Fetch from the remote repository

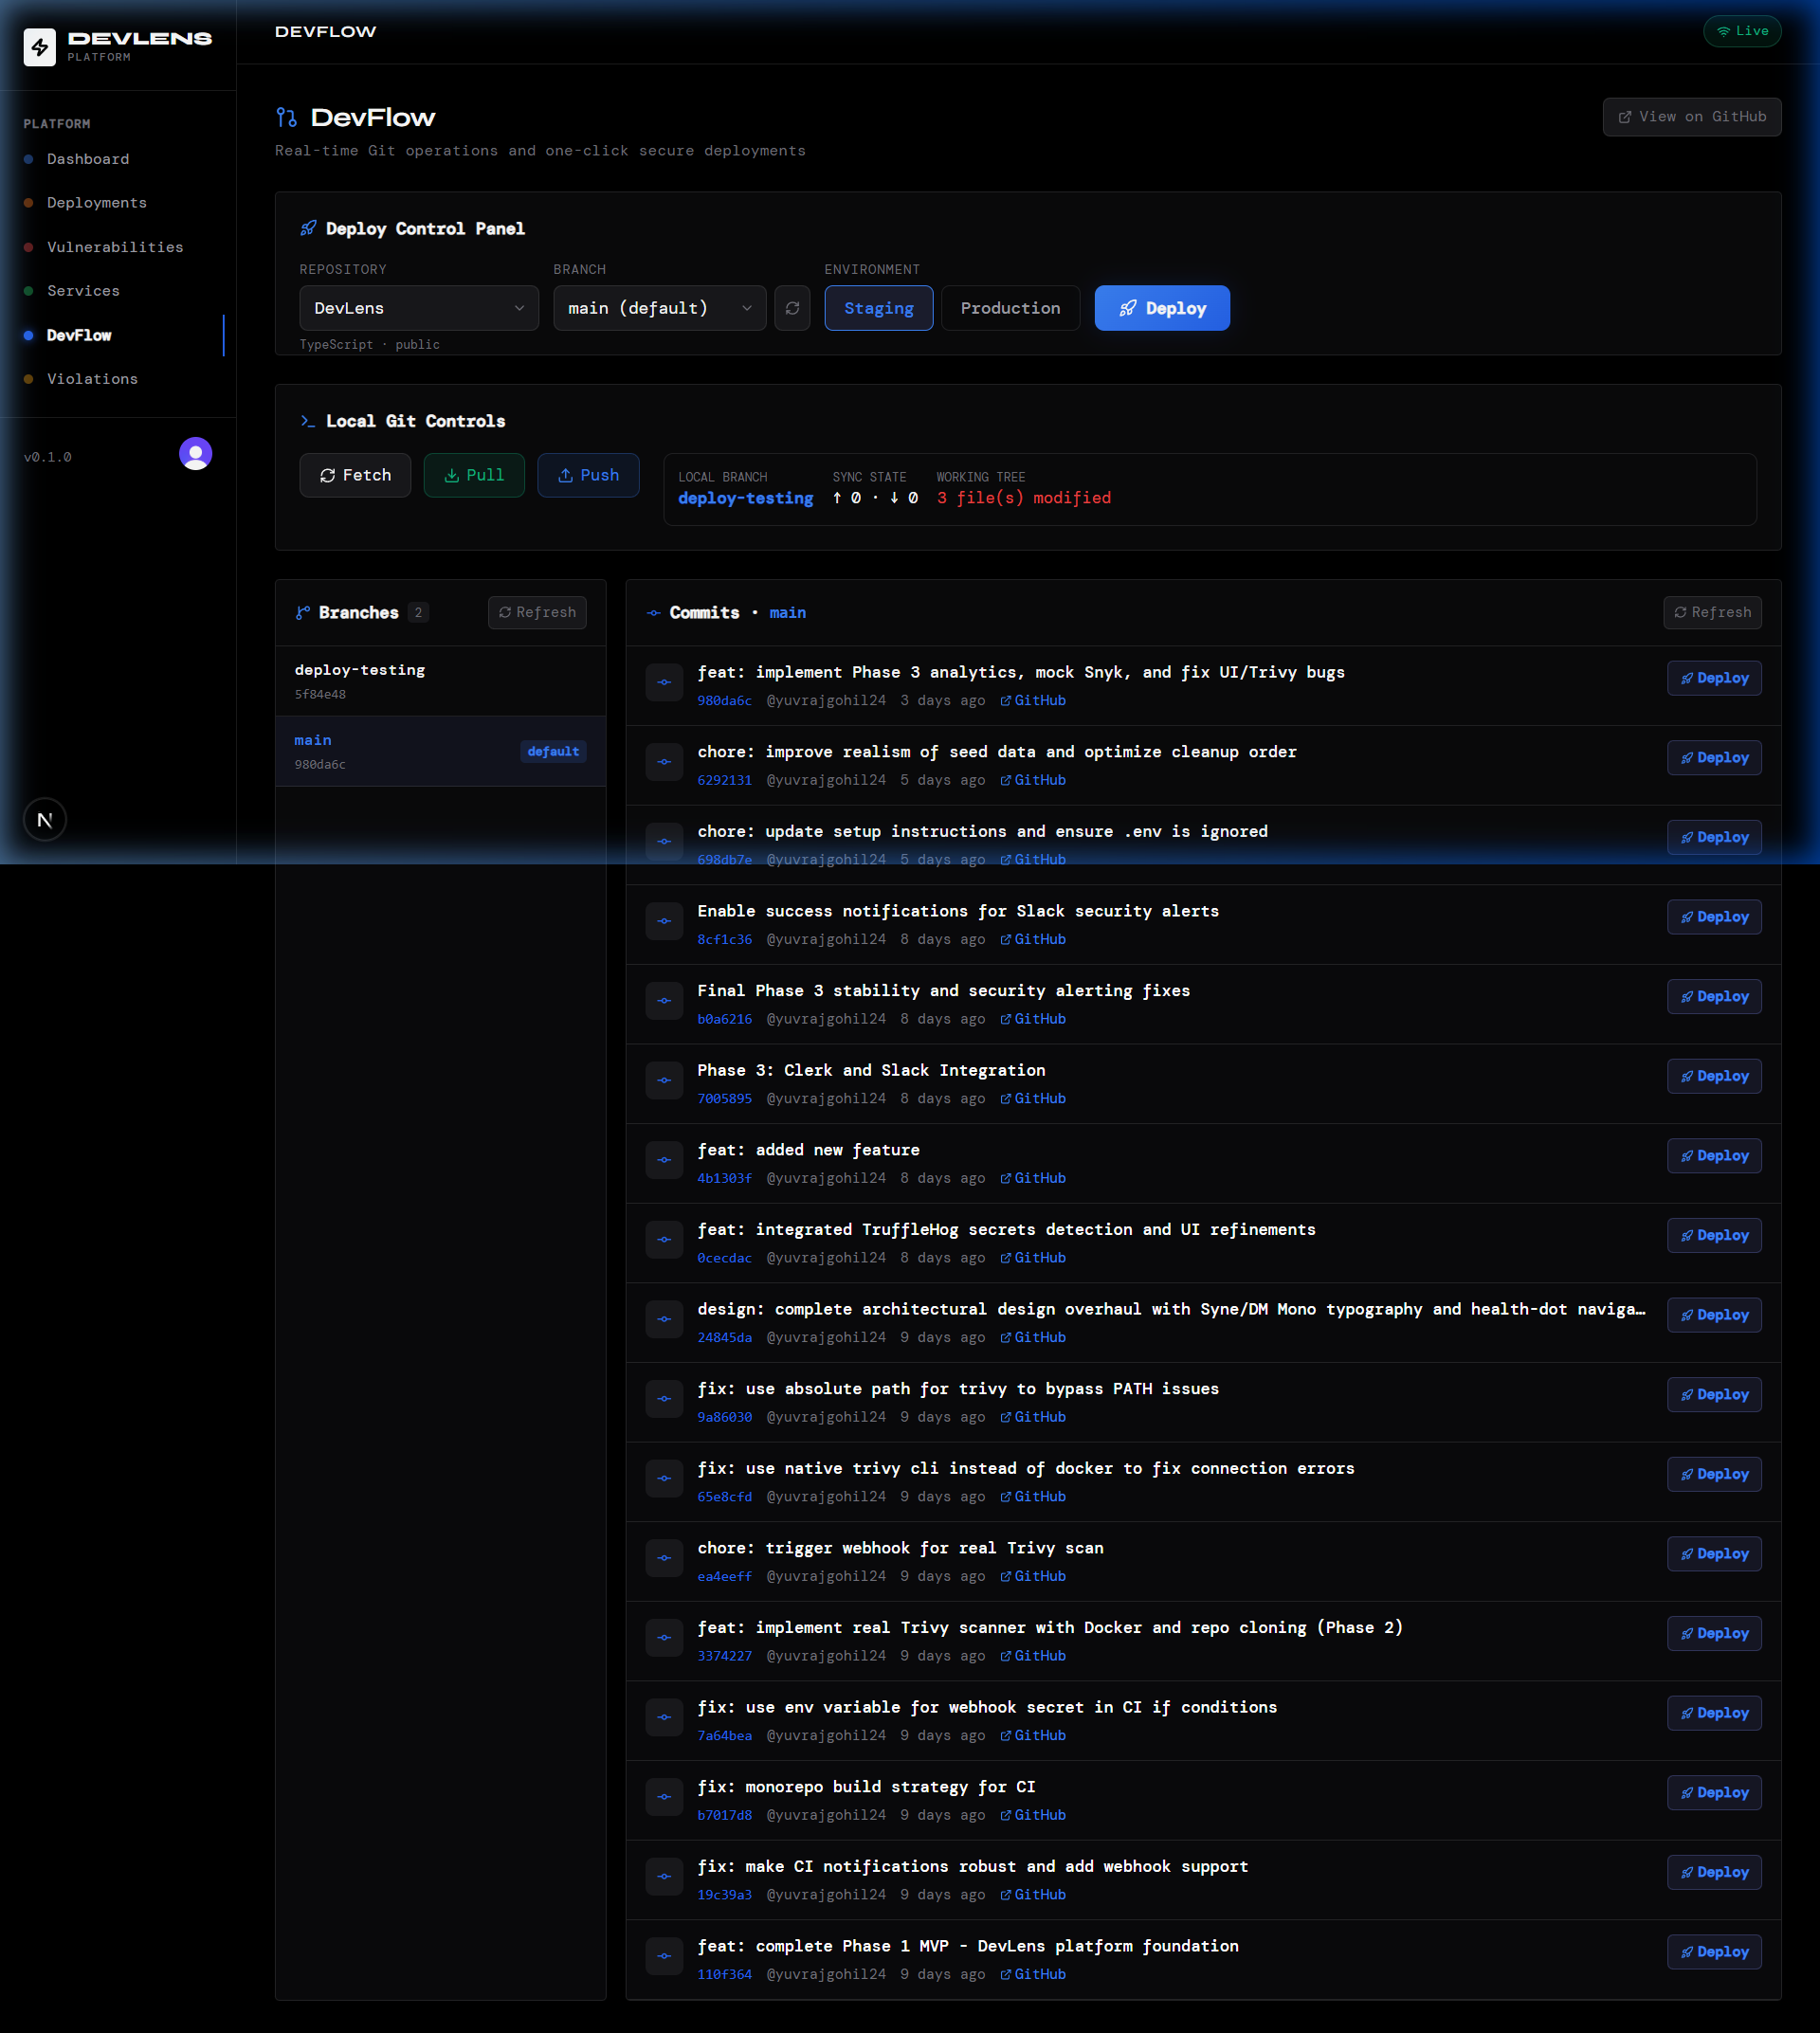(x=355, y=475)
